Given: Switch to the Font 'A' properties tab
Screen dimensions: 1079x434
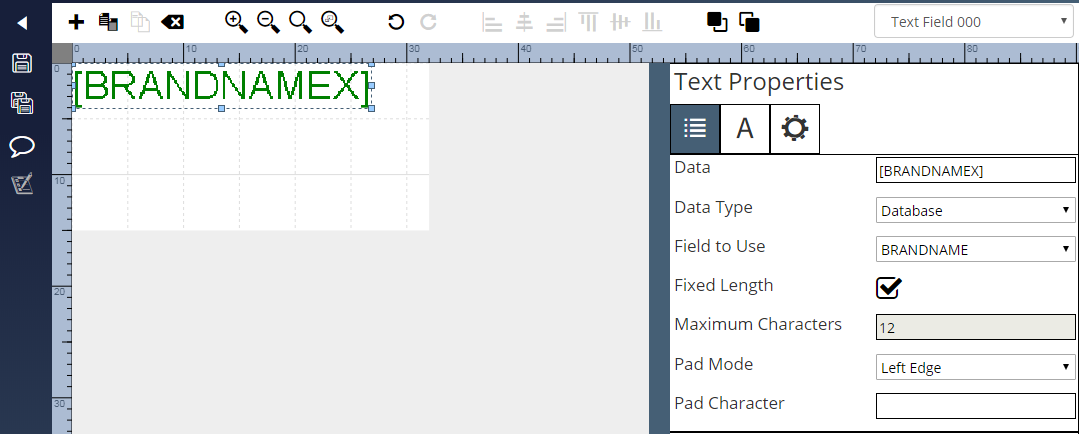Looking at the screenshot, I should (745, 129).
